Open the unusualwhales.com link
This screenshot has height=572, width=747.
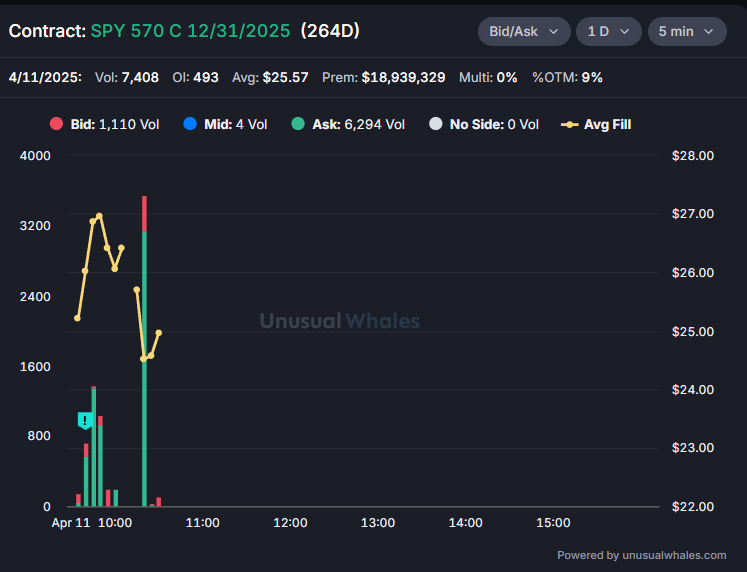point(674,555)
